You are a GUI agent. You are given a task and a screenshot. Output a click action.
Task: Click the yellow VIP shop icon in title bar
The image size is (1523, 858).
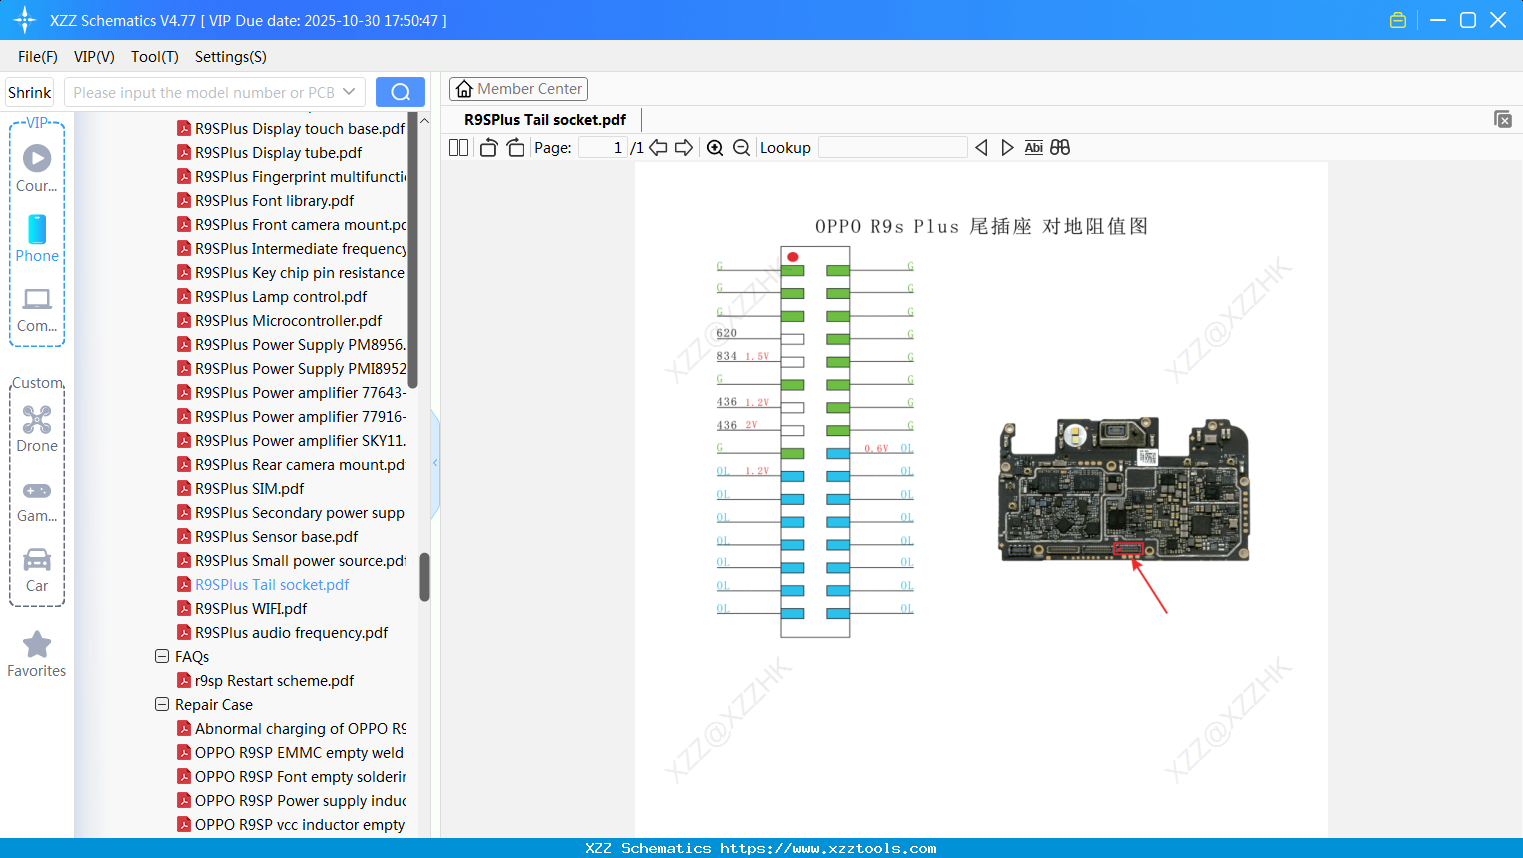(x=1398, y=20)
